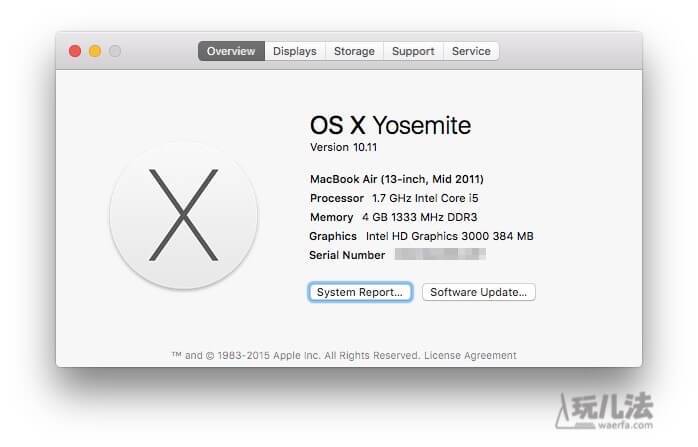The width and height of the screenshot is (698, 447).
Task: Select the Support tab
Action: click(413, 51)
